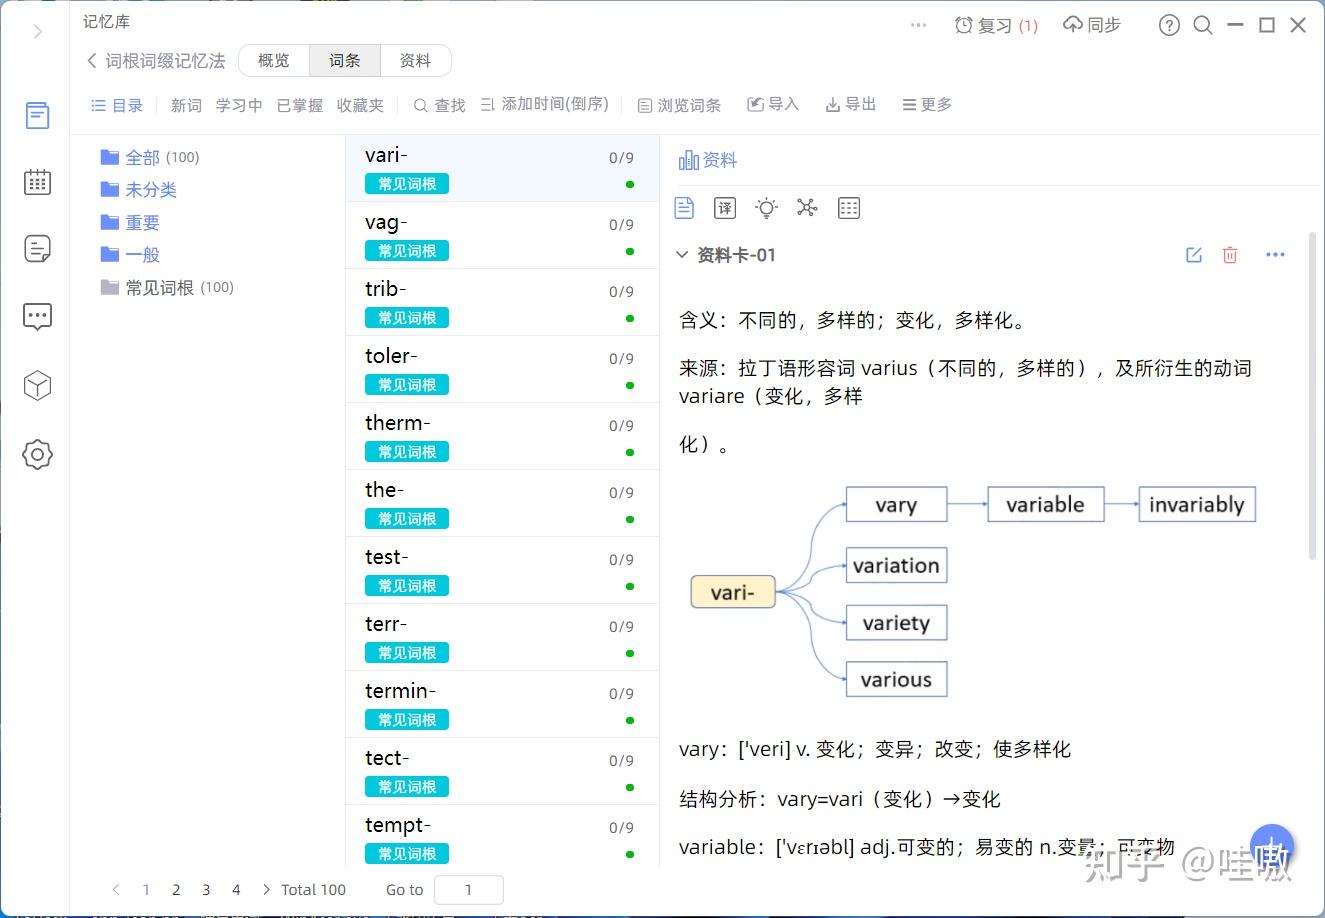Click the 资料 chart panel header
Viewport: 1325px width, 918px height.
[708, 160]
